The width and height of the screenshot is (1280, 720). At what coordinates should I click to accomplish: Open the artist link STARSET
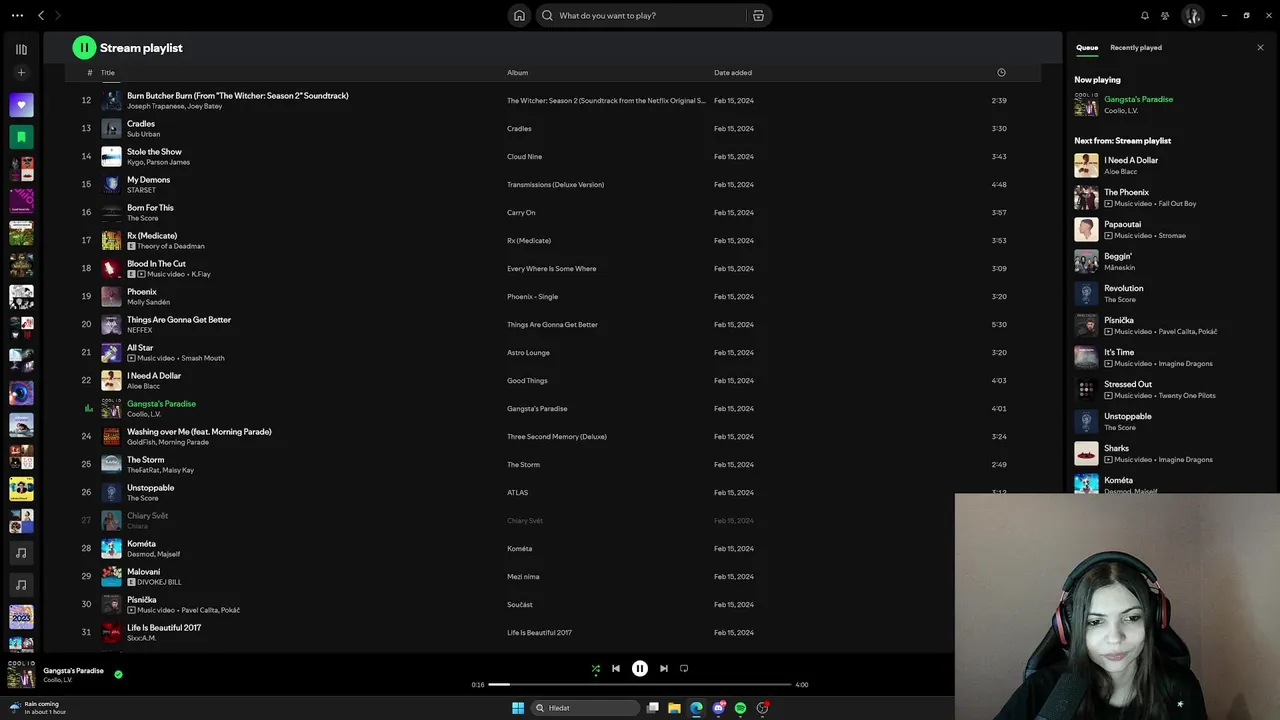pos(141,190)
